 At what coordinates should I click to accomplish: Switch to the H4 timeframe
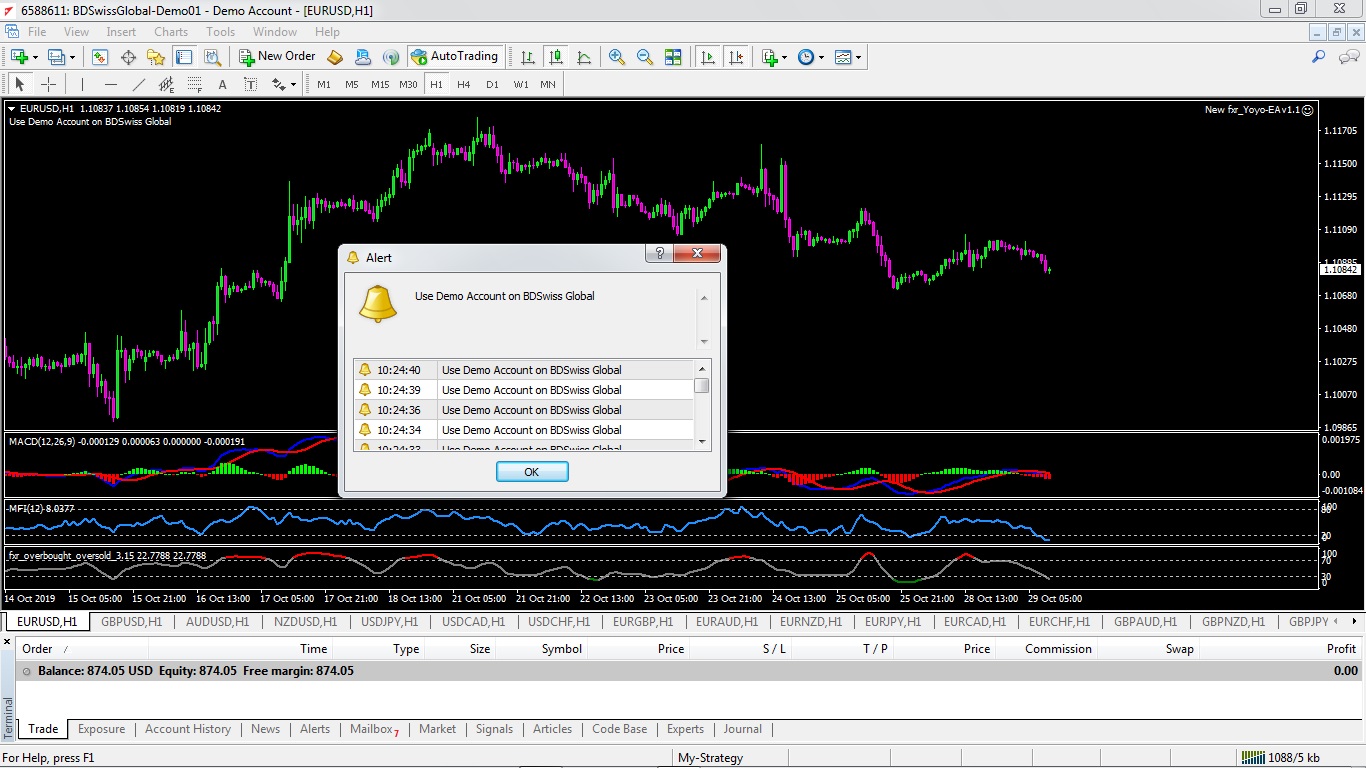(x=463, y=85)
